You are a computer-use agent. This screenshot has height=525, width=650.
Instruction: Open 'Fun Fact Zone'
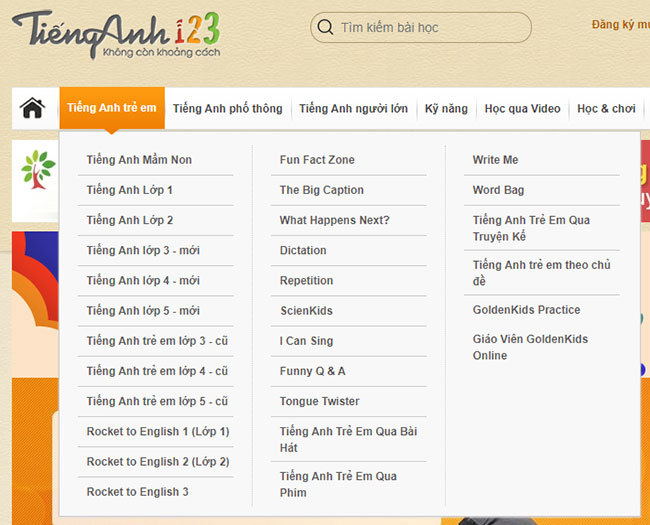317,160
